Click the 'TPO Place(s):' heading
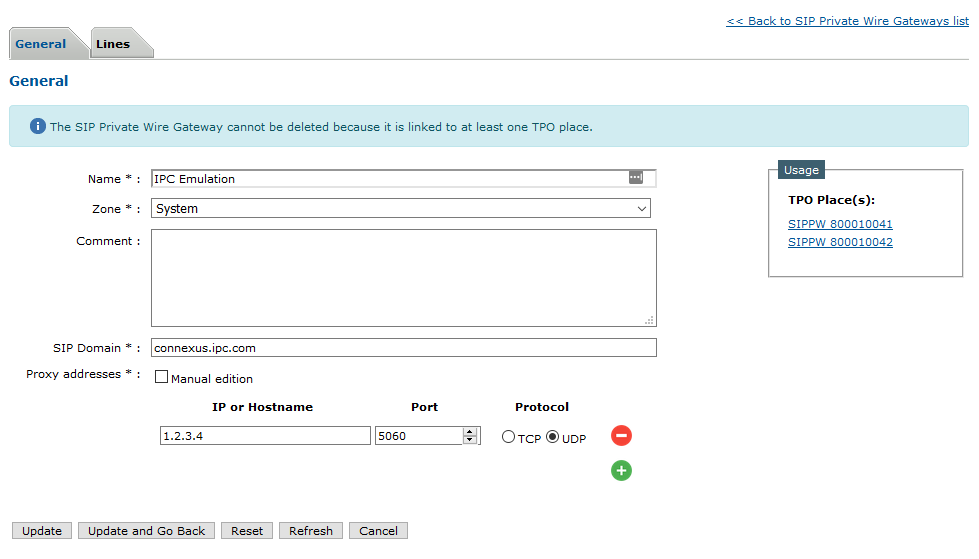 pyautogui.click(x=831, y=200)
